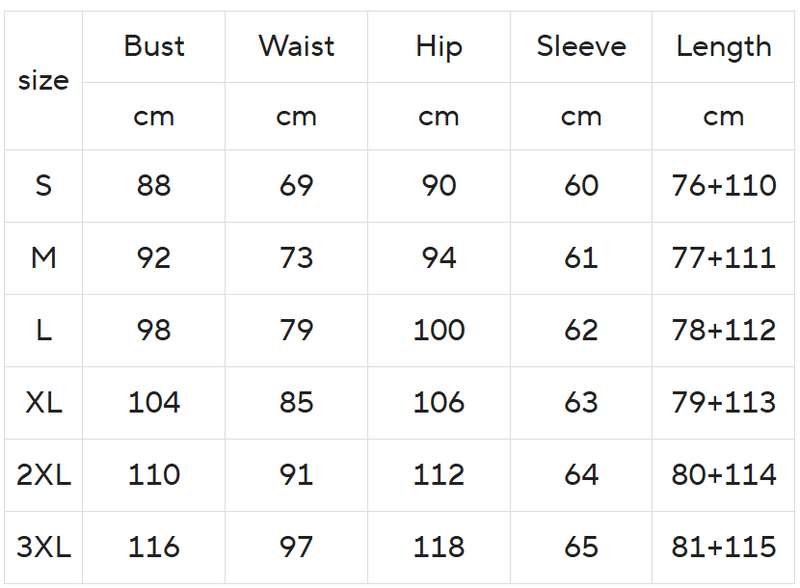Screen dimensions: 800x588
Task: Click the Bust column header
Action: tap(154, 46)
